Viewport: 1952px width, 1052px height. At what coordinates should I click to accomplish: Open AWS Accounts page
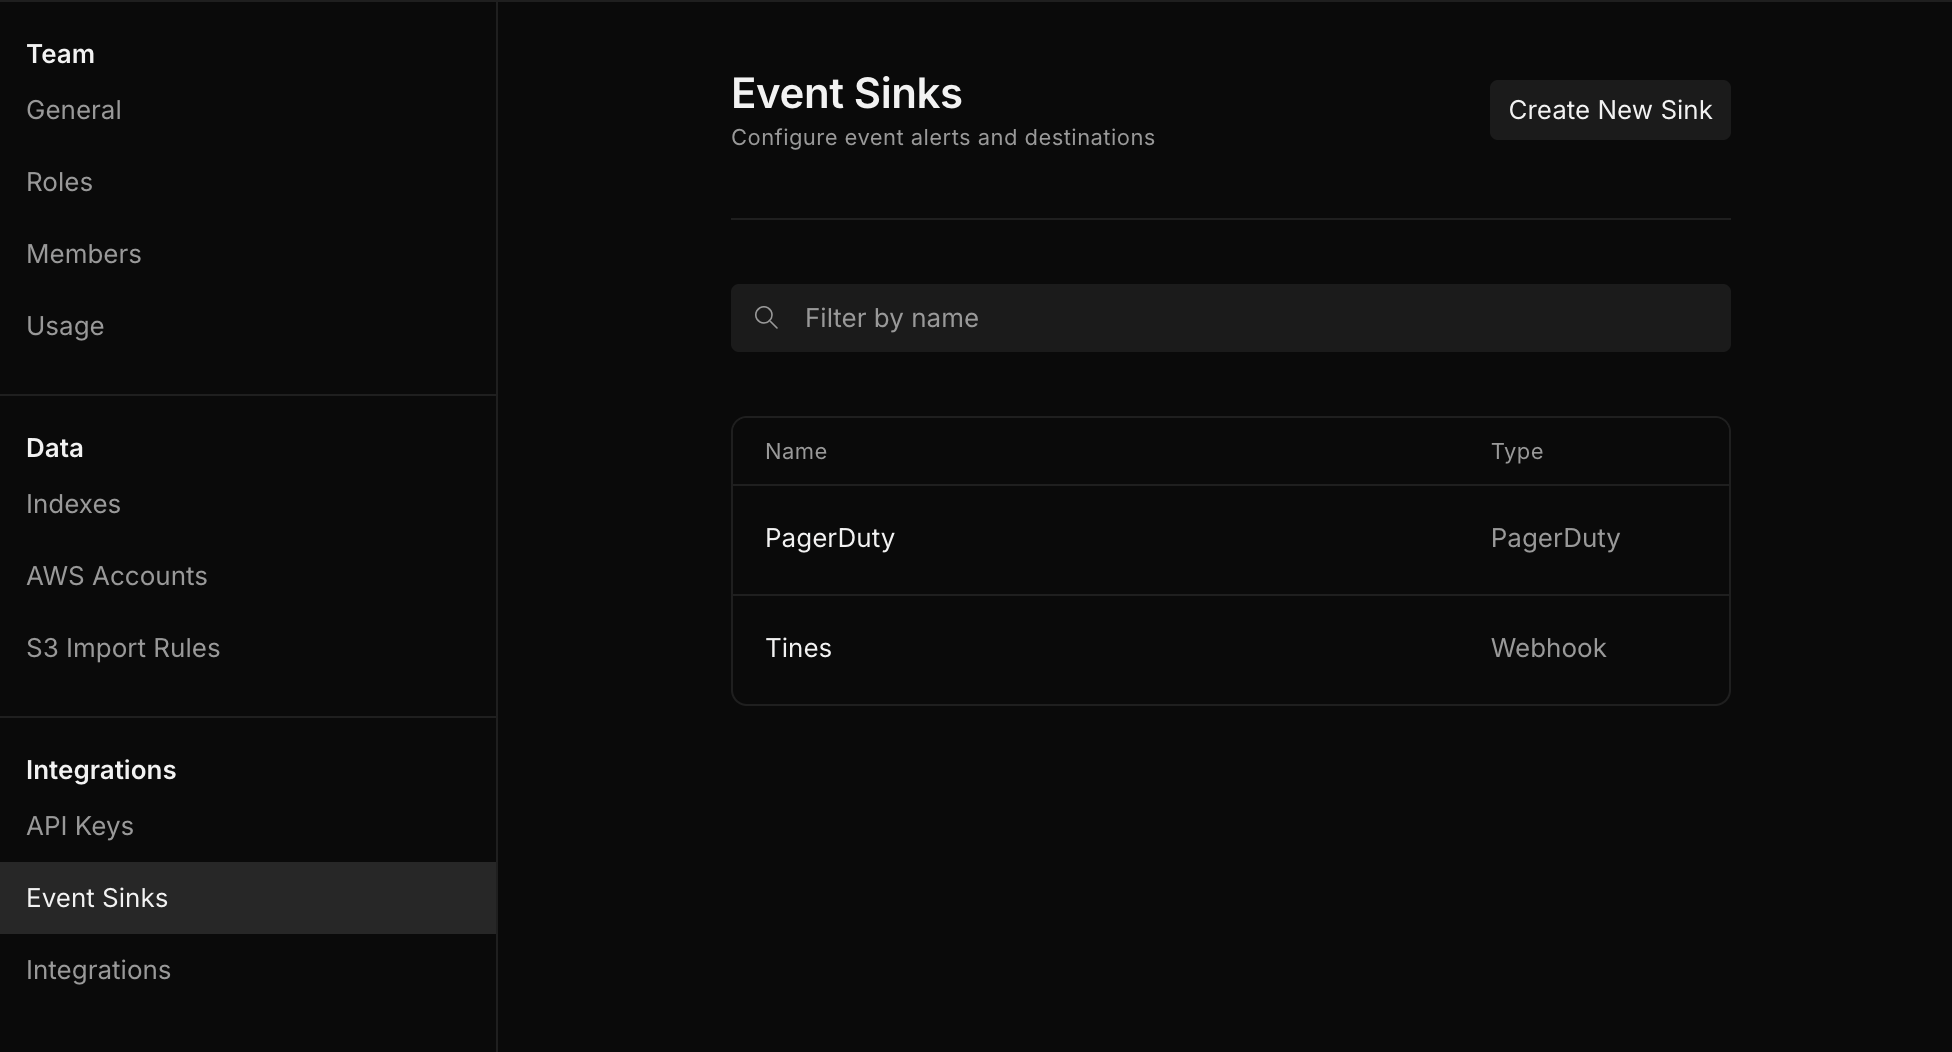(x=117, y=576)
